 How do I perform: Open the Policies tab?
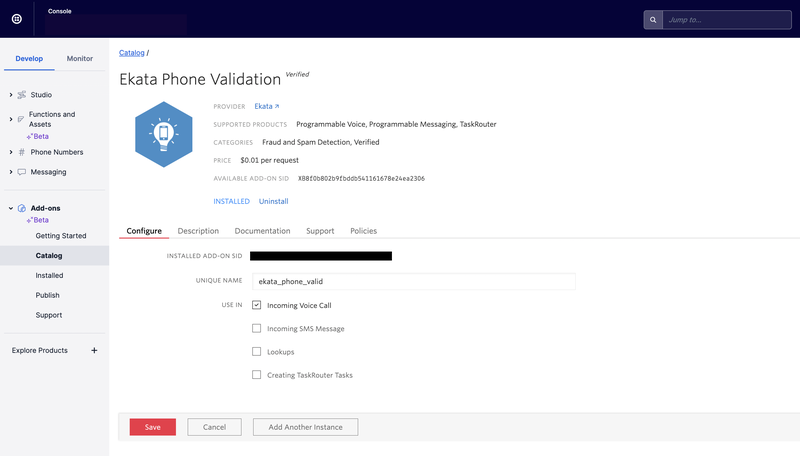(x=363, y=231)
